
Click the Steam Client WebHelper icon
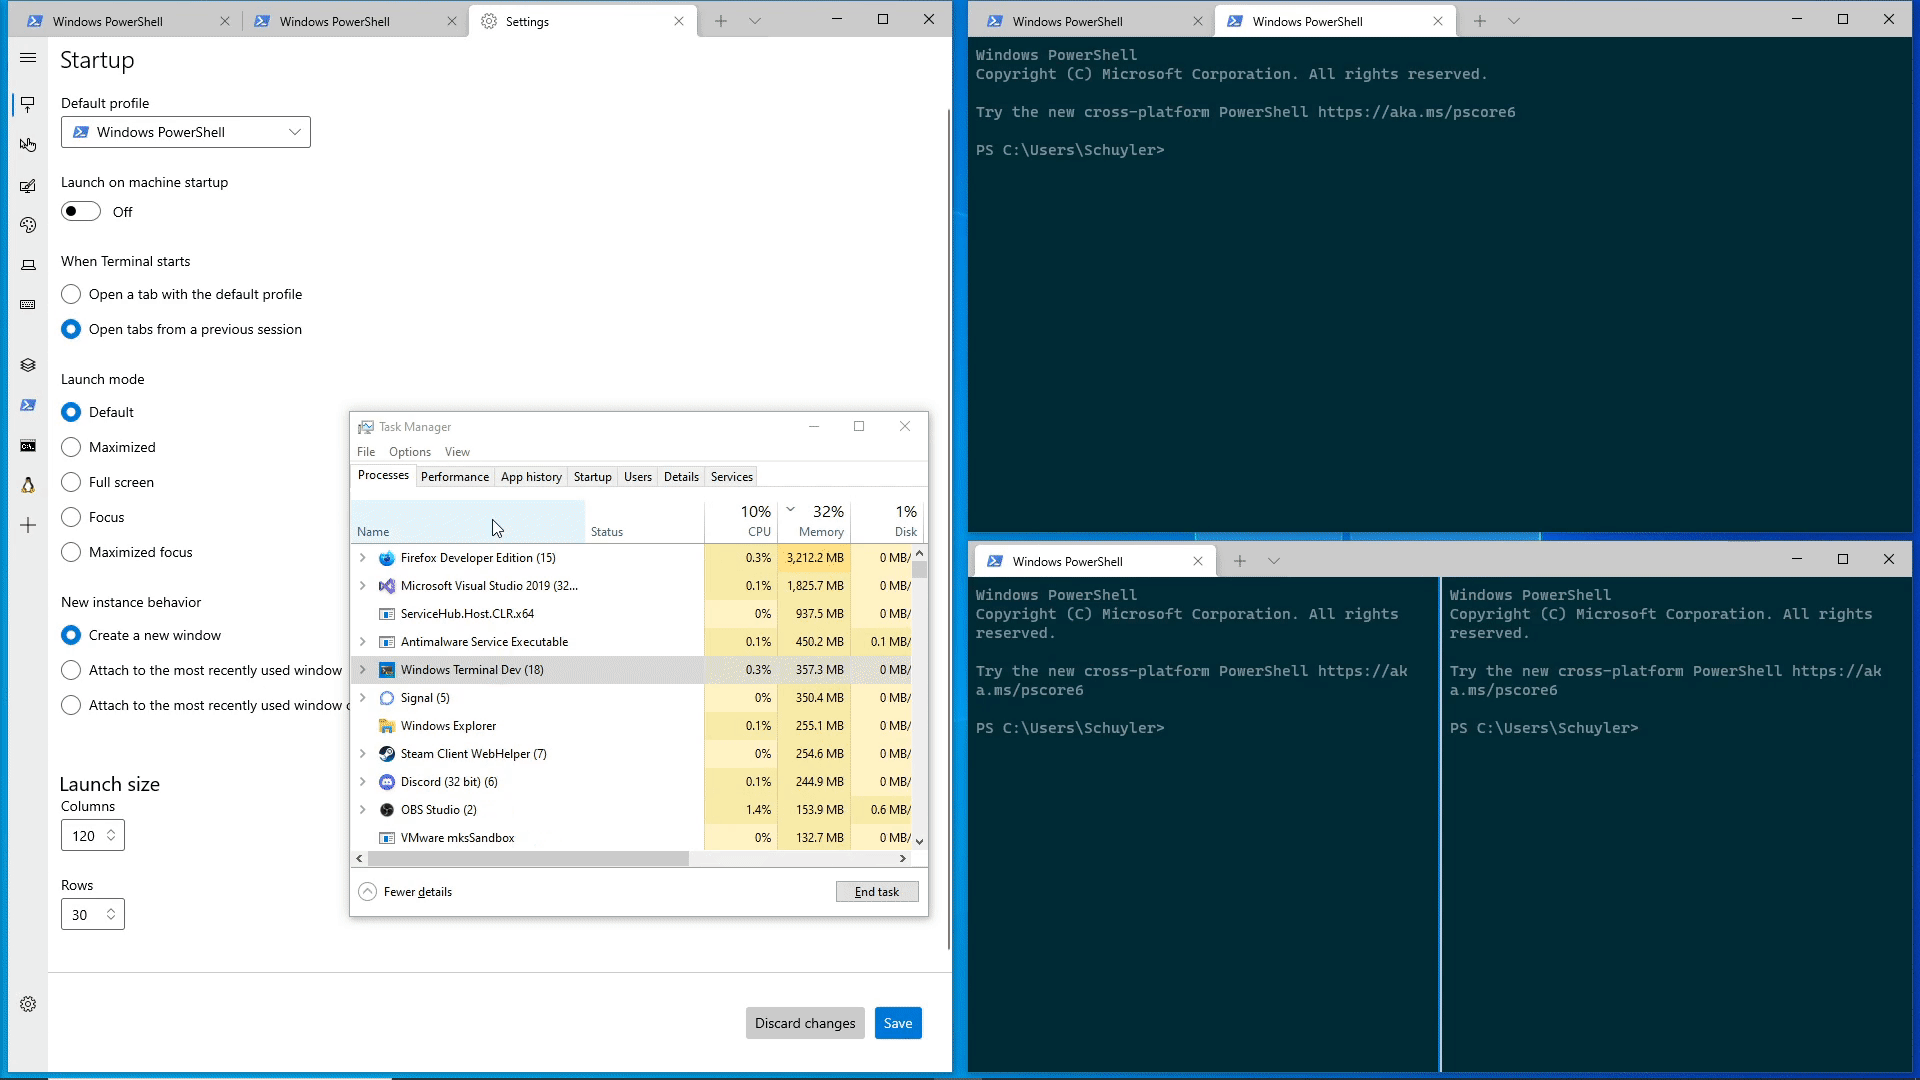point(387,754)
